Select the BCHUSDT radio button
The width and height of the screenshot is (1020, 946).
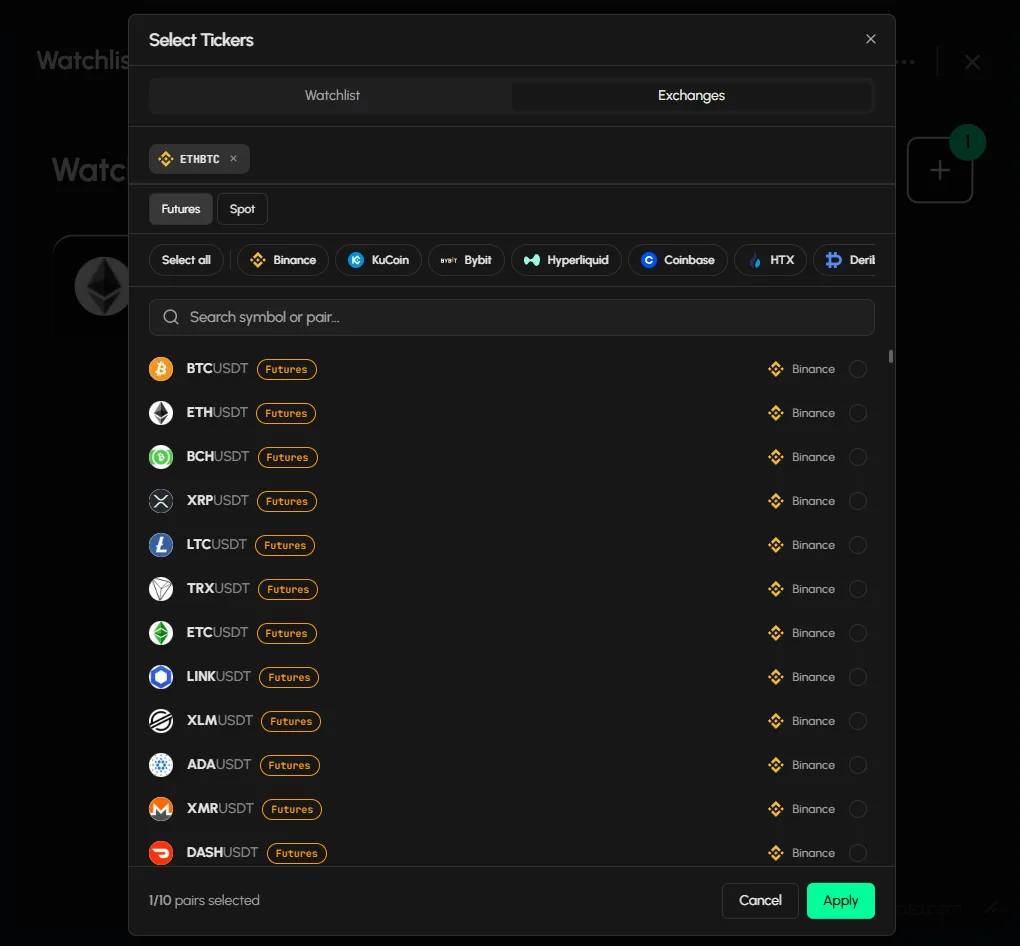click(858, 457)
